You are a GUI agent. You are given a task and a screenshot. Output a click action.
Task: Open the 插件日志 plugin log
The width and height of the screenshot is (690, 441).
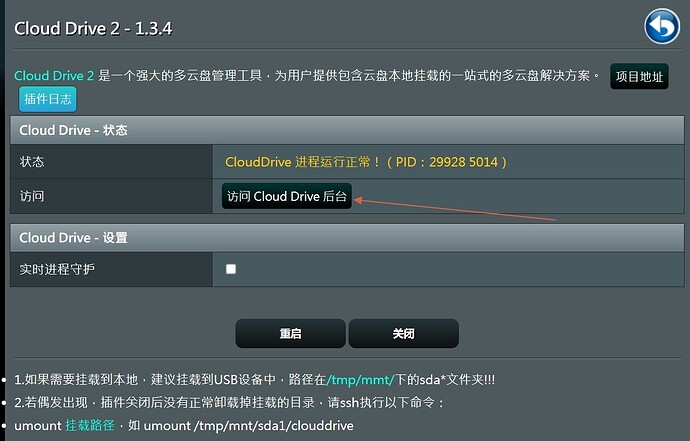click(x=48, y=99)
